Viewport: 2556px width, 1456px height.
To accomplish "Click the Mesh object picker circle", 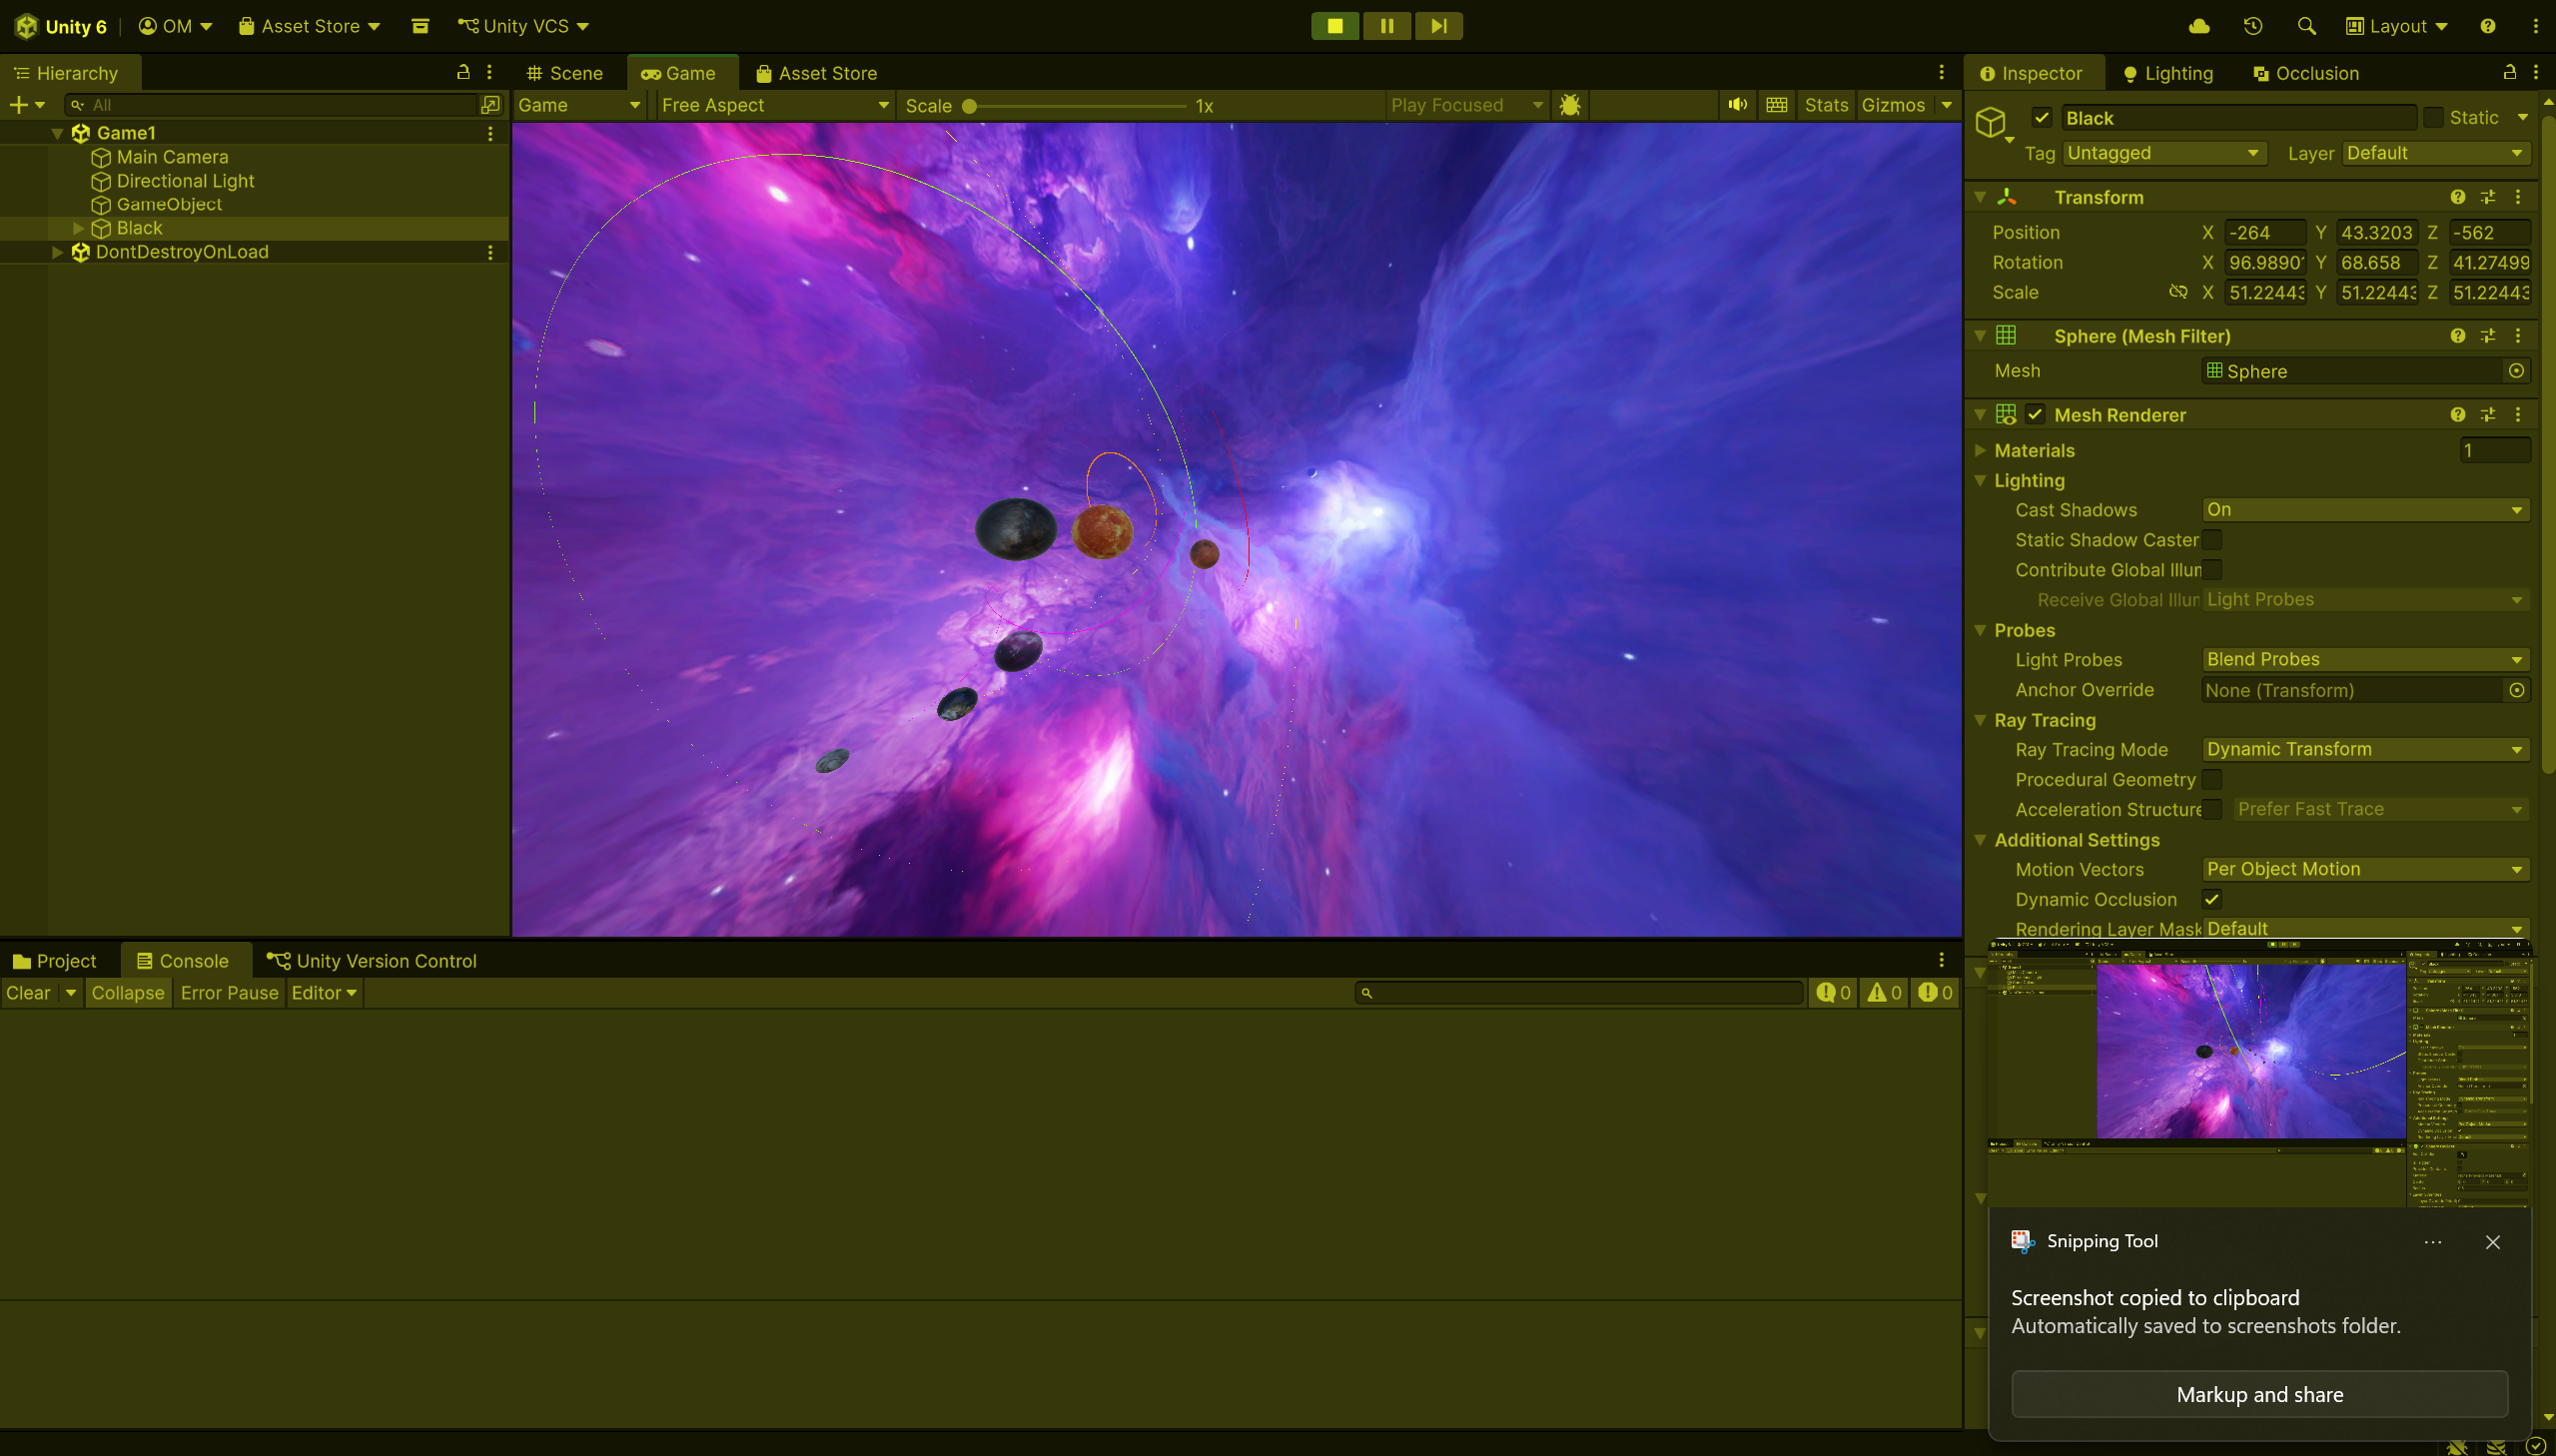I will click(x=2516, y=371).
